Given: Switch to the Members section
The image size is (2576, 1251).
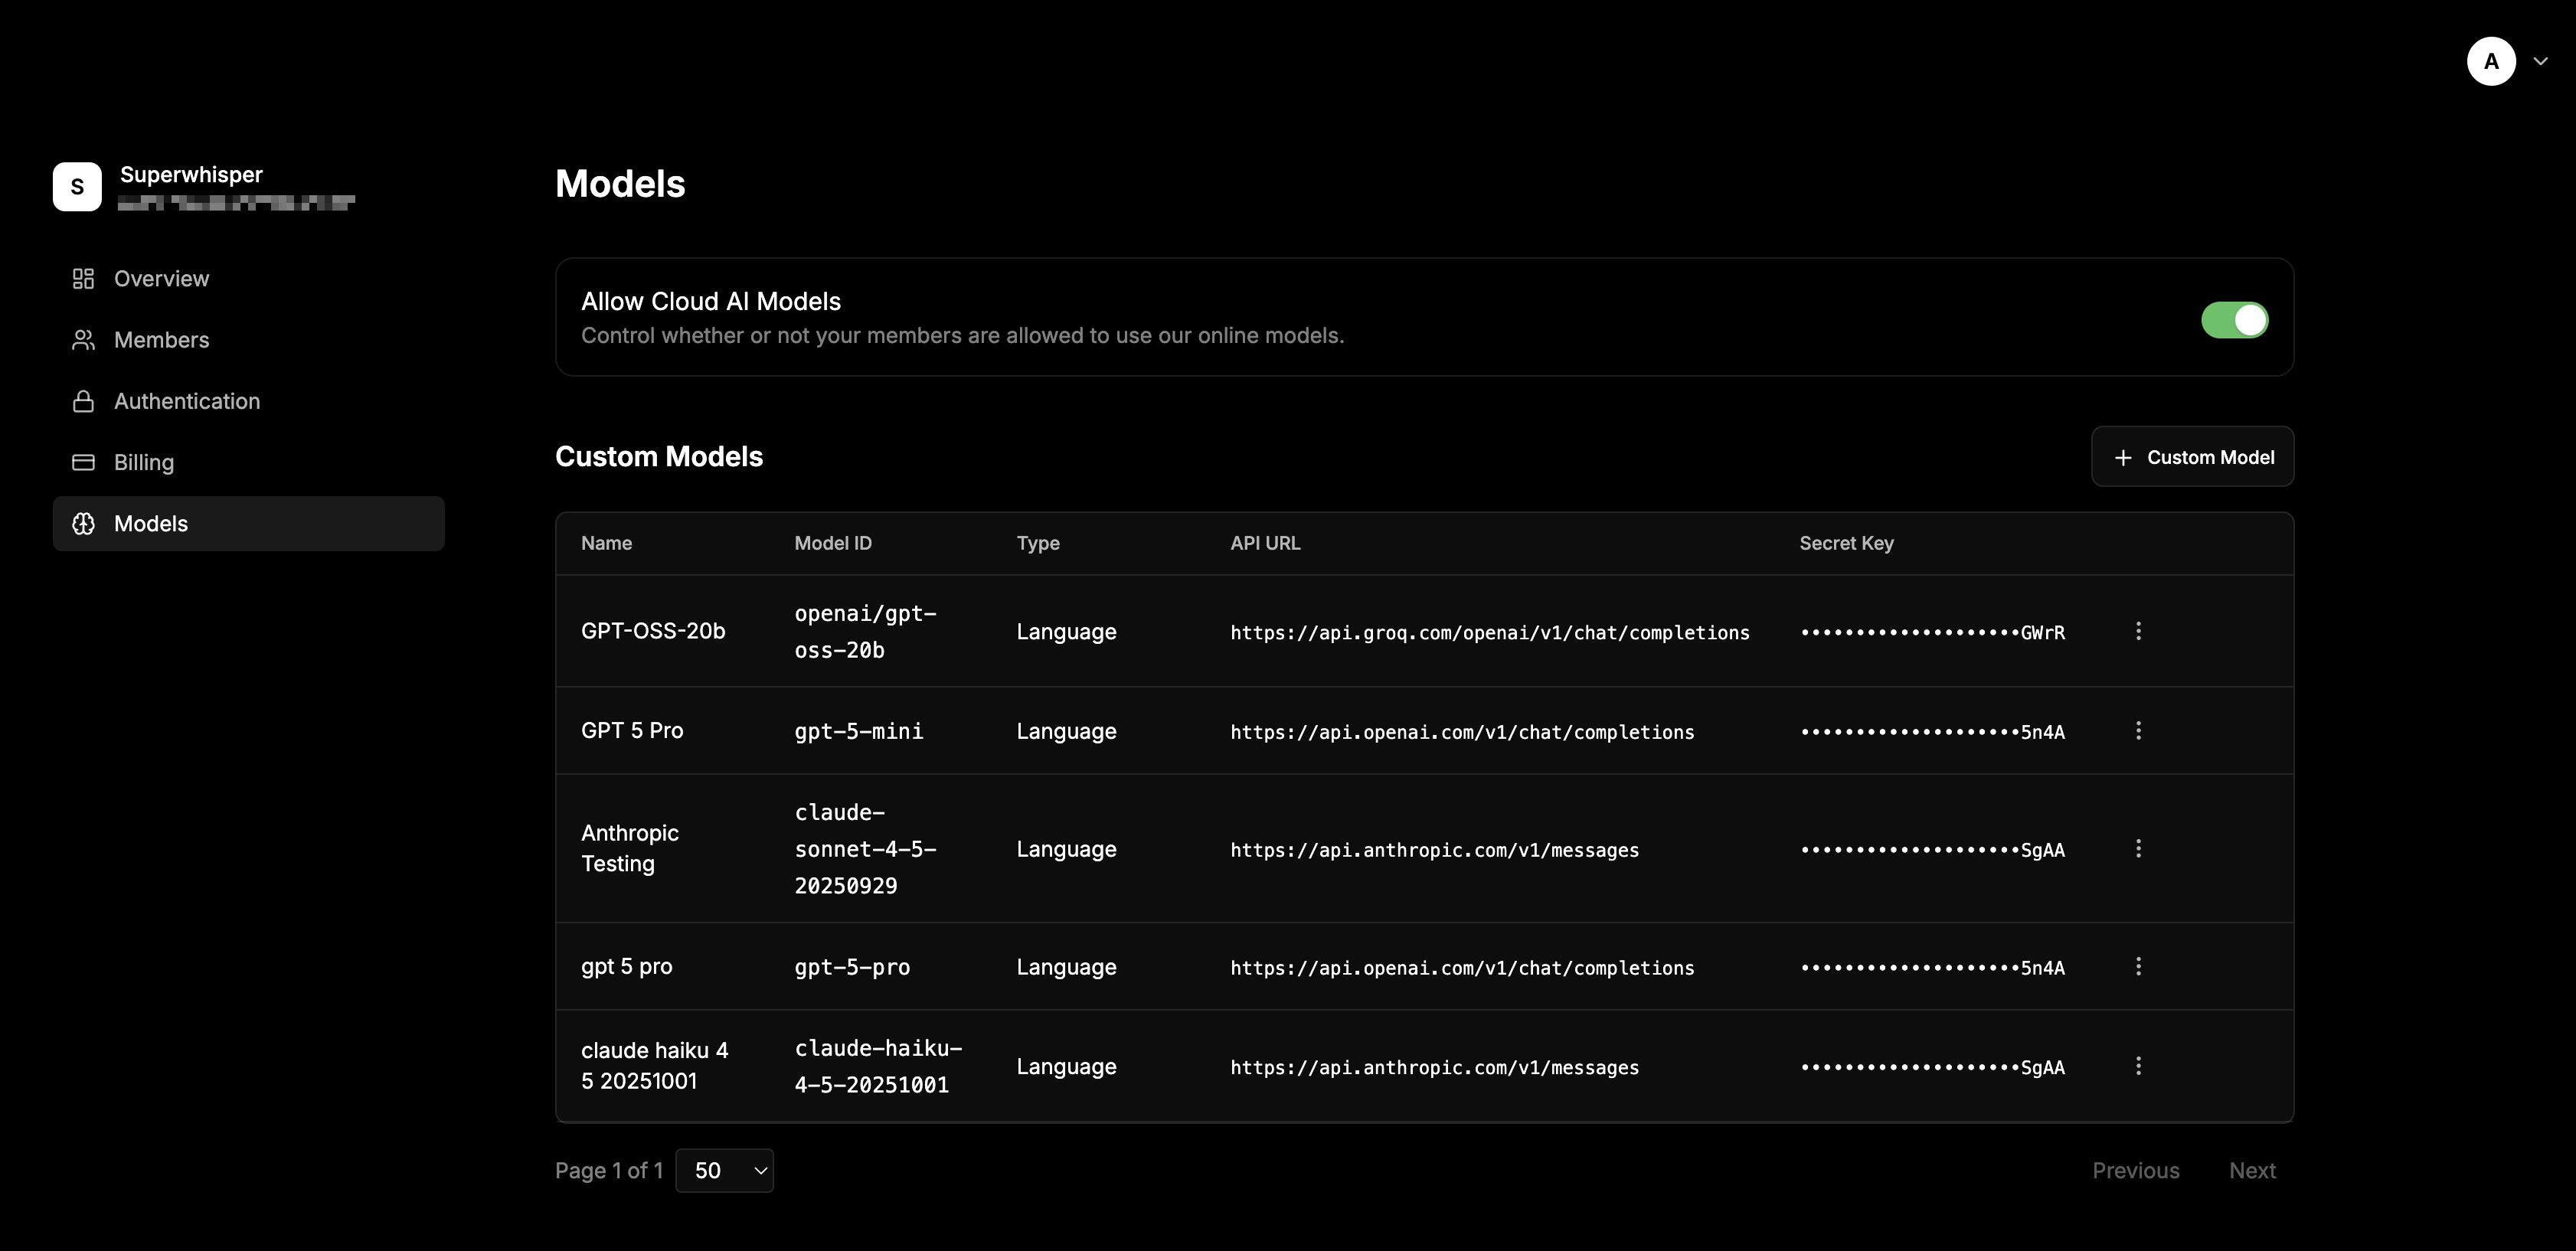Looking at the screenshot, I should coord(161,340).
